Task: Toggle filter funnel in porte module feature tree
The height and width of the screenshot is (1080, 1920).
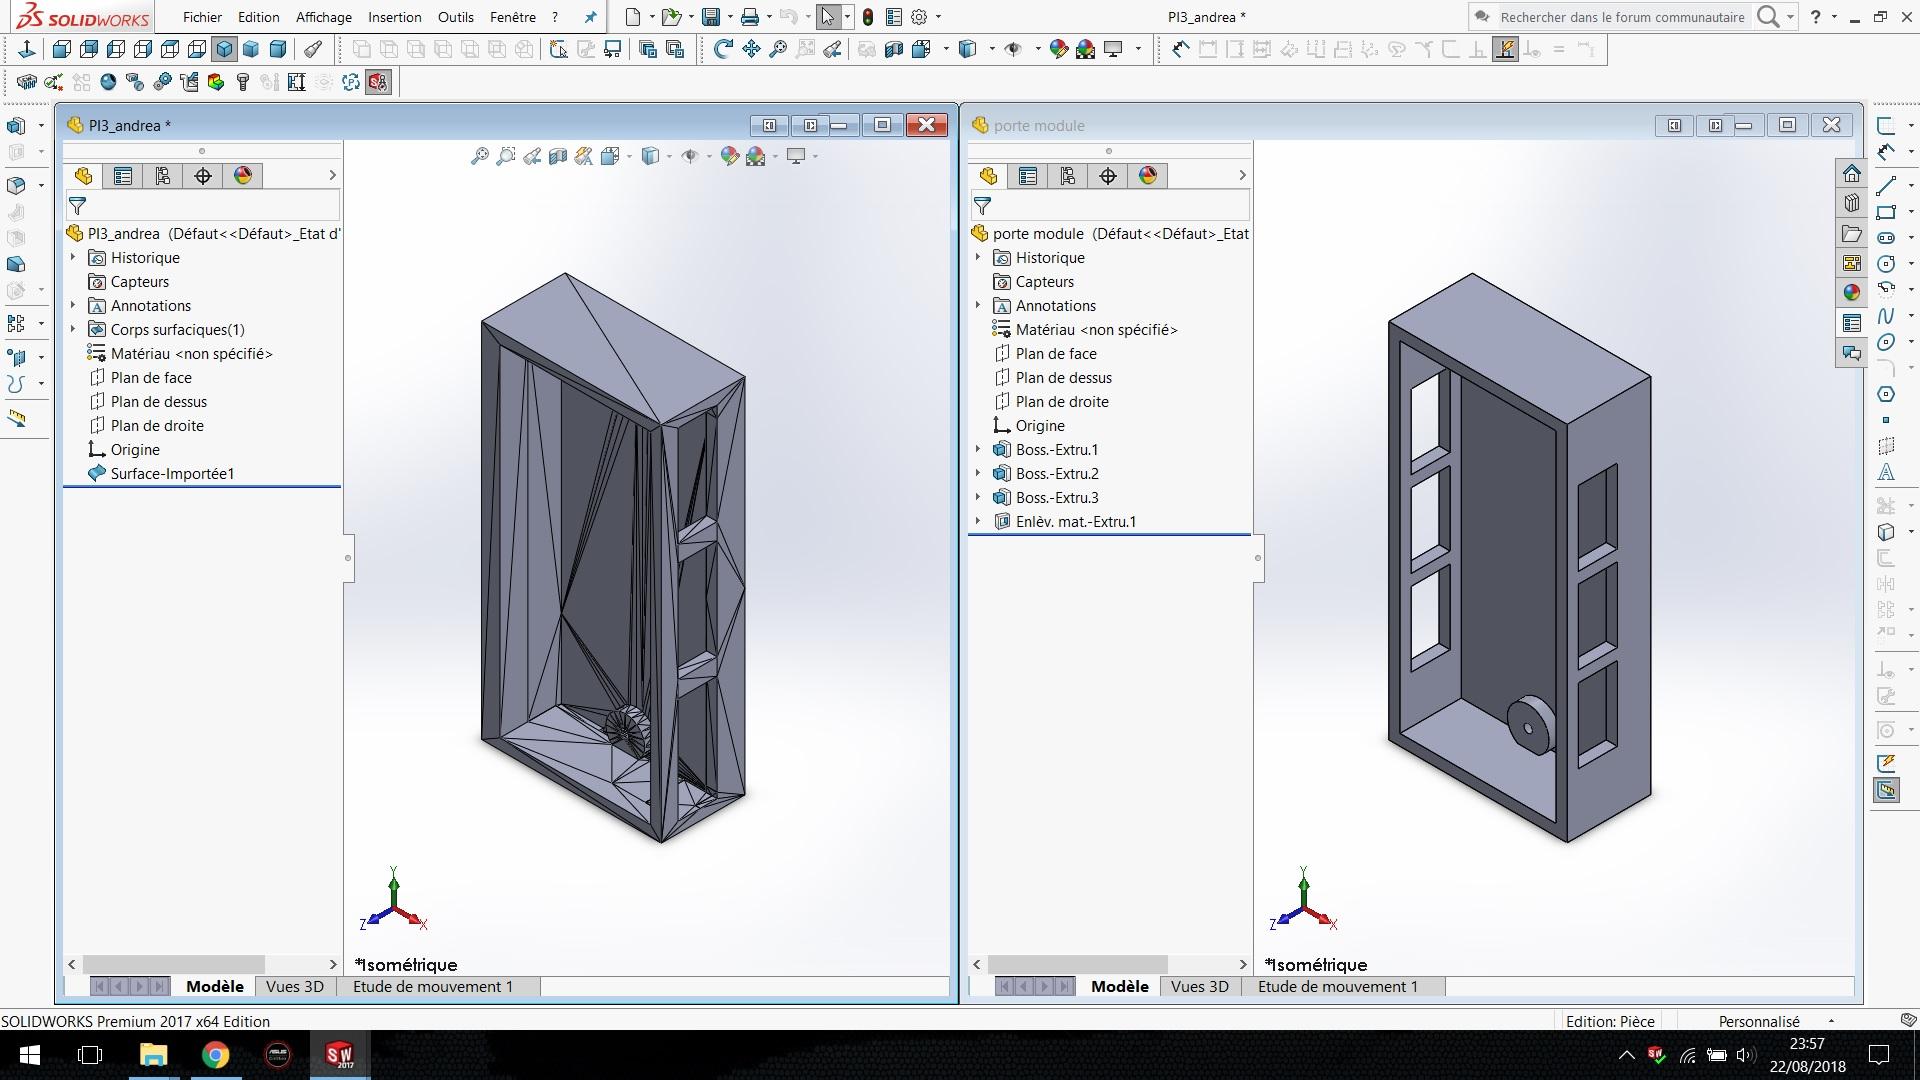Action: (x=982, y=206)
